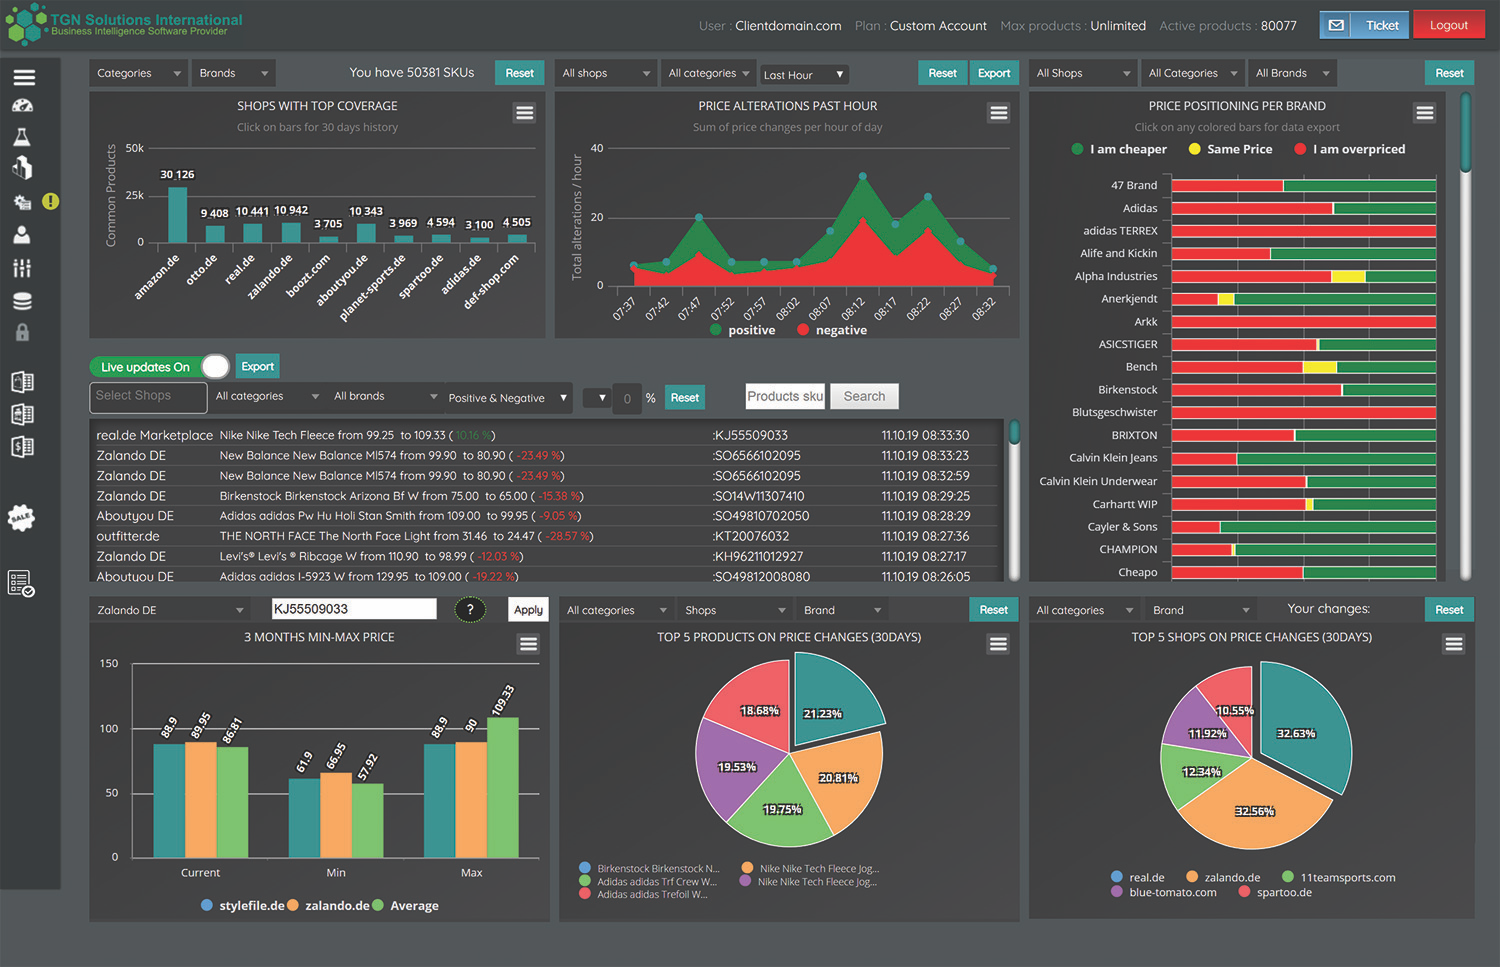Click the Select Shops input field
The height and width of the screenshot is (967, 1500).
point(148,397)
